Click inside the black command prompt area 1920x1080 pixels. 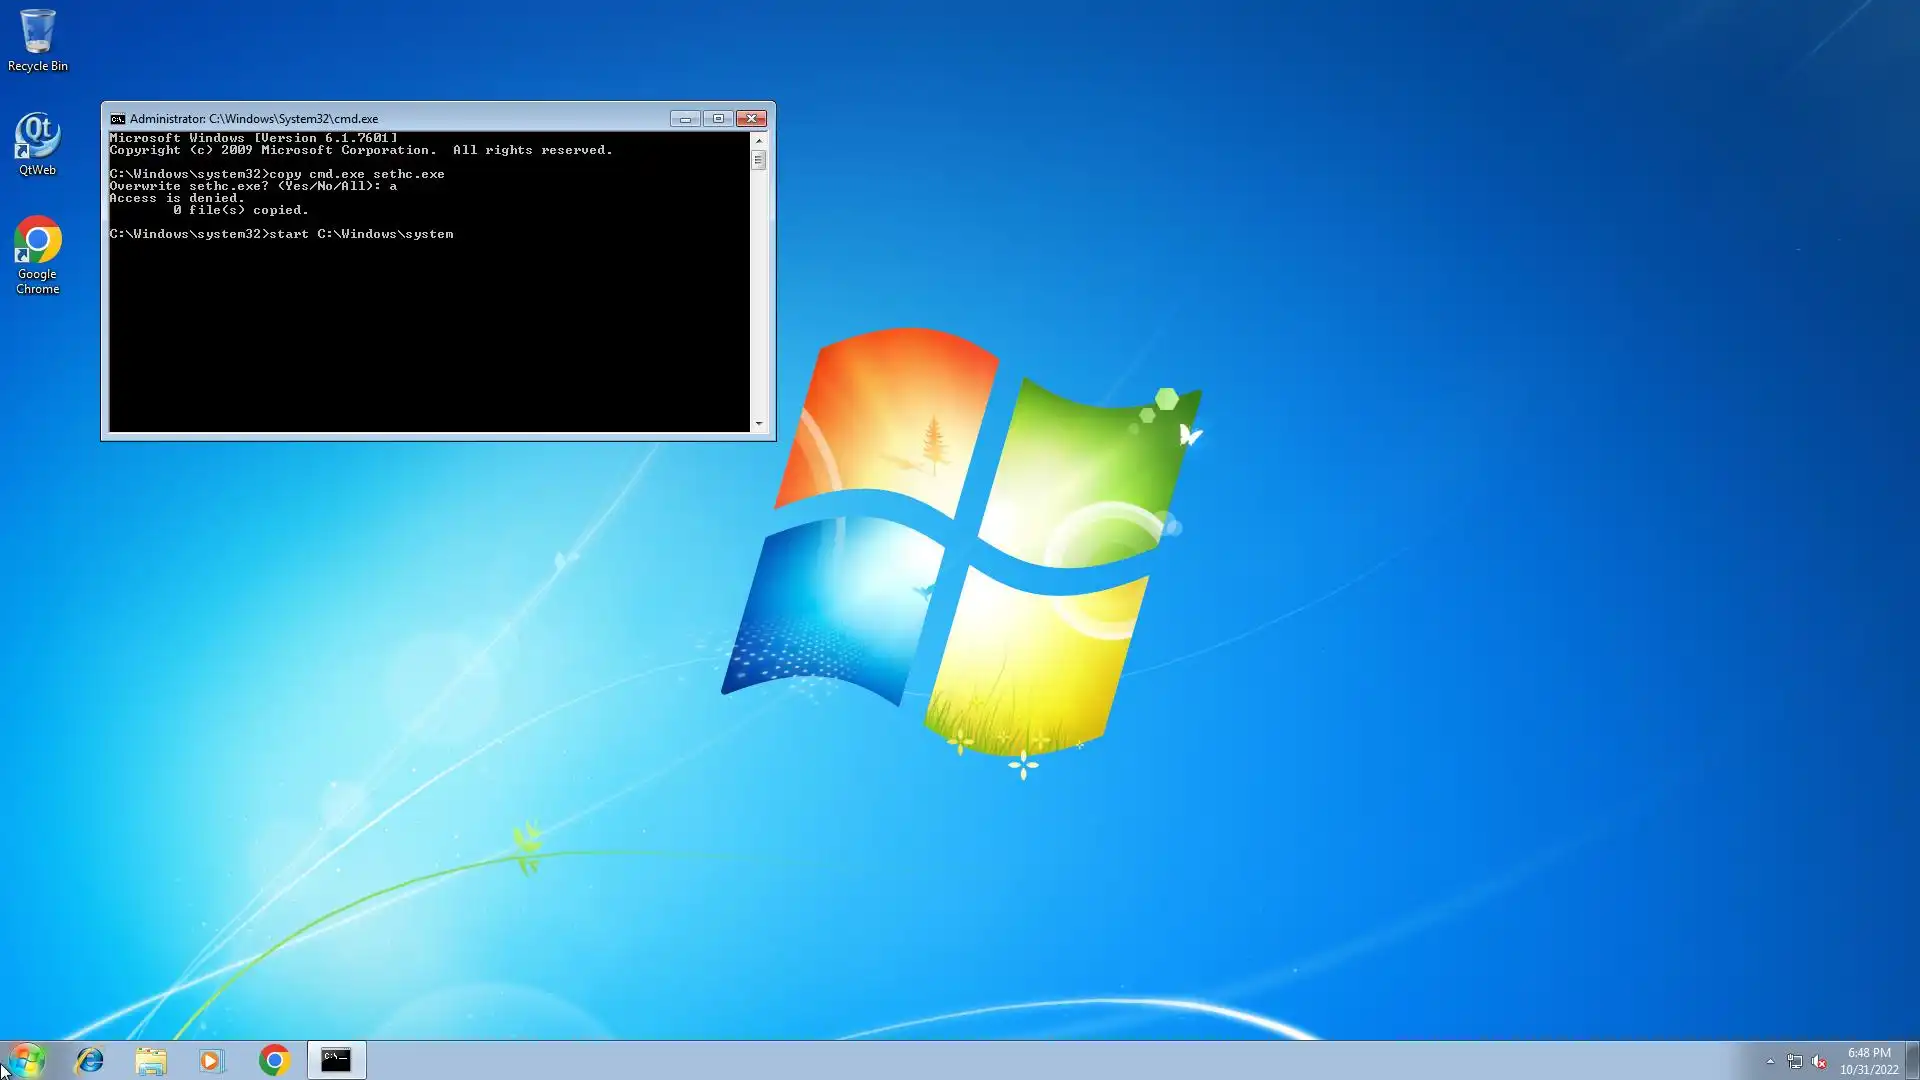pos(430,330)
